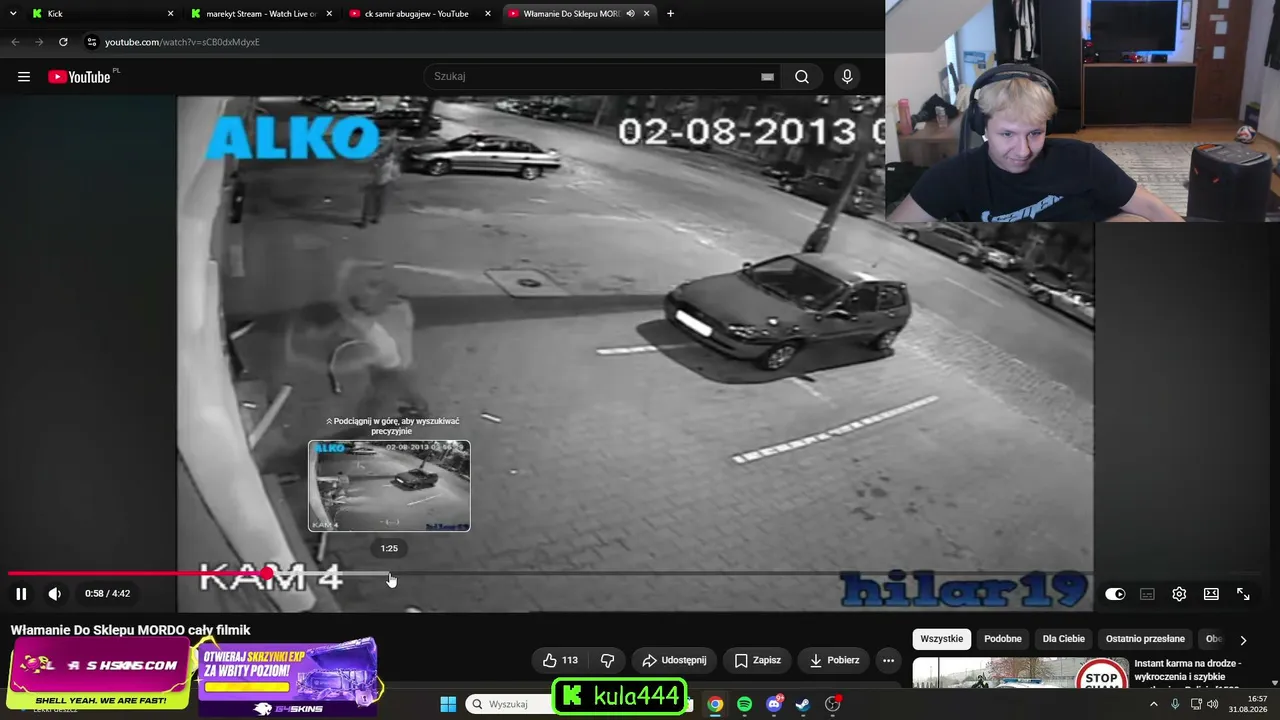Image resolution: width=1280 pixels, height=720 pixels.
Task: Open the volume tray icon
Action: (1213, 704)
